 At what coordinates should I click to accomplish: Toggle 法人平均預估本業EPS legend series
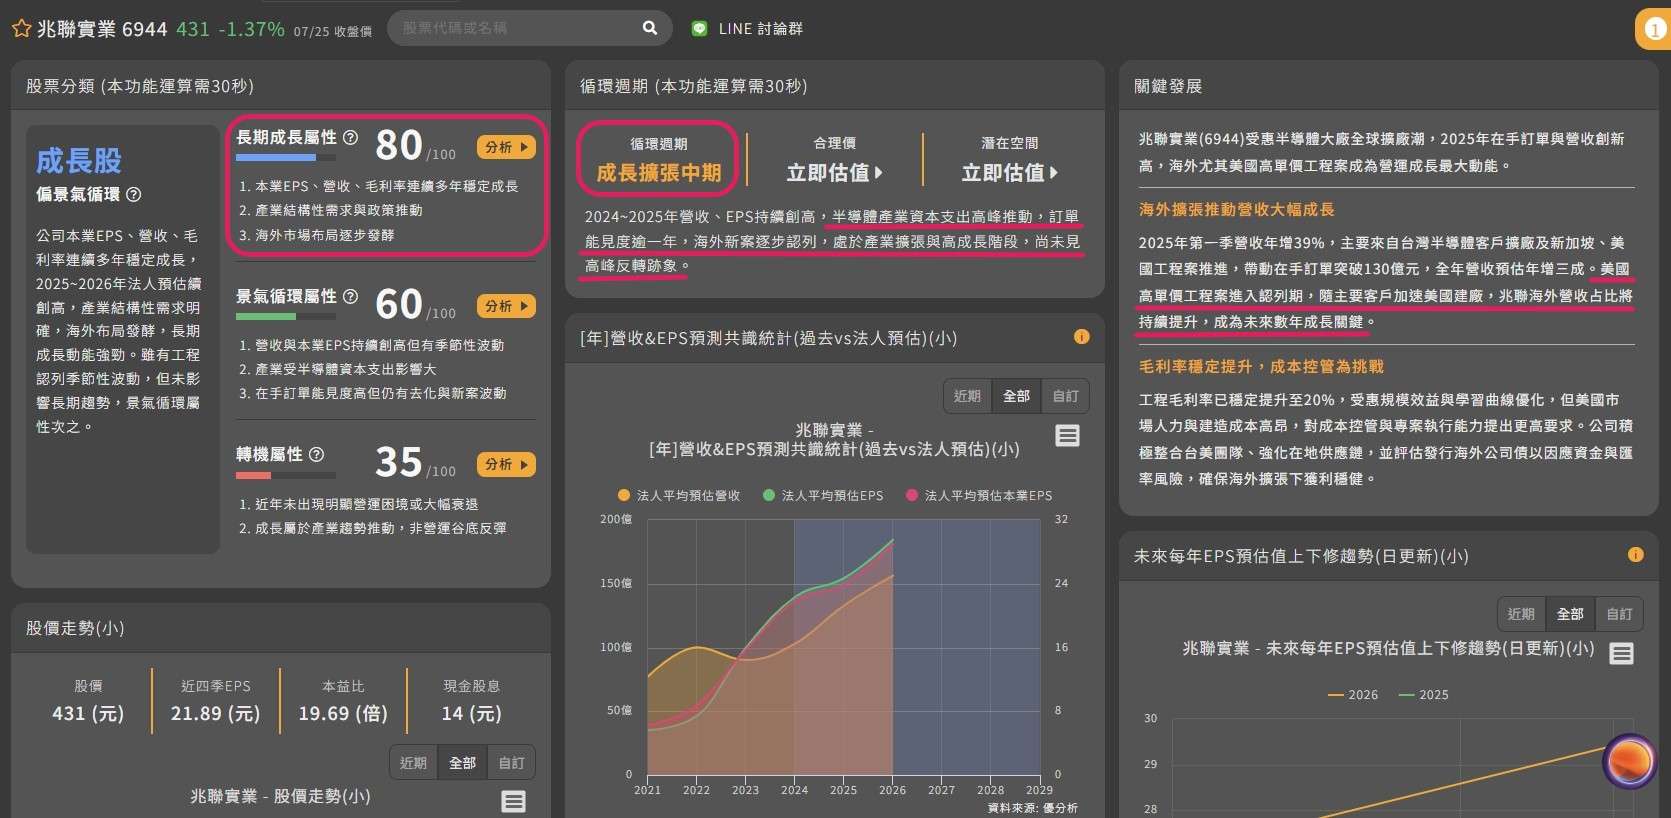(978, 495)
